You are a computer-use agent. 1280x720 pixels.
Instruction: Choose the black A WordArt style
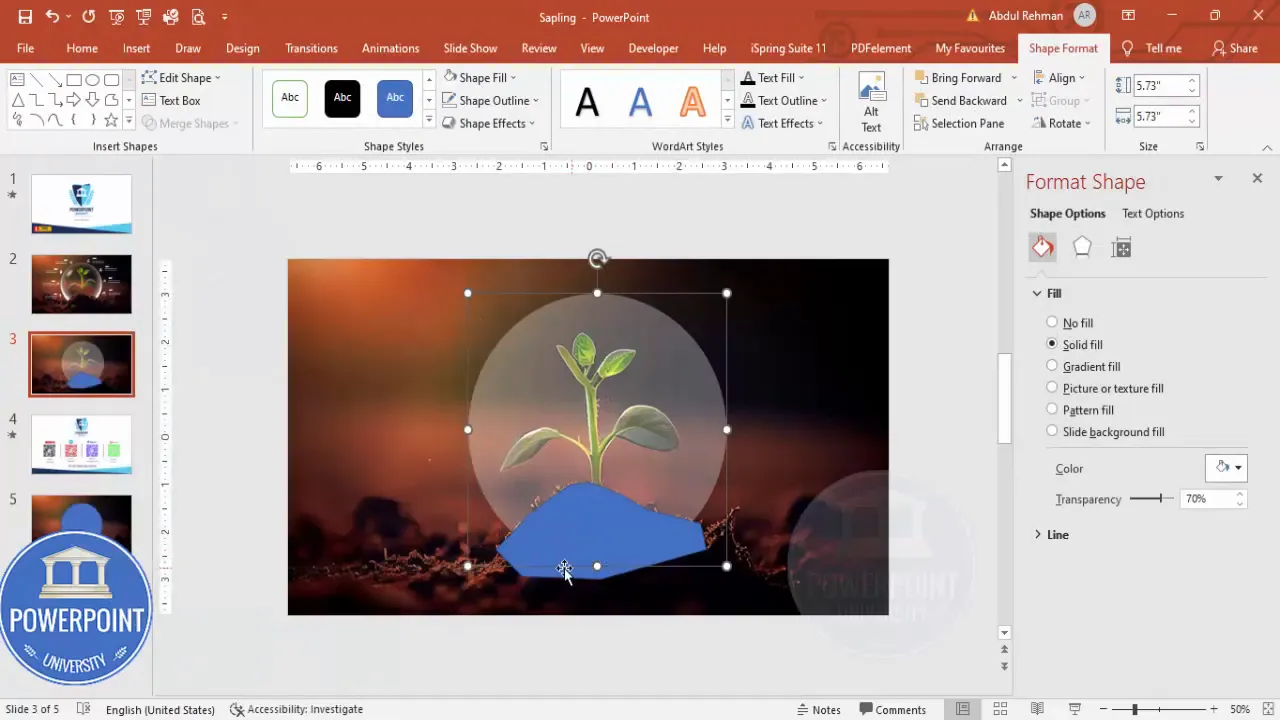[587, 101]
